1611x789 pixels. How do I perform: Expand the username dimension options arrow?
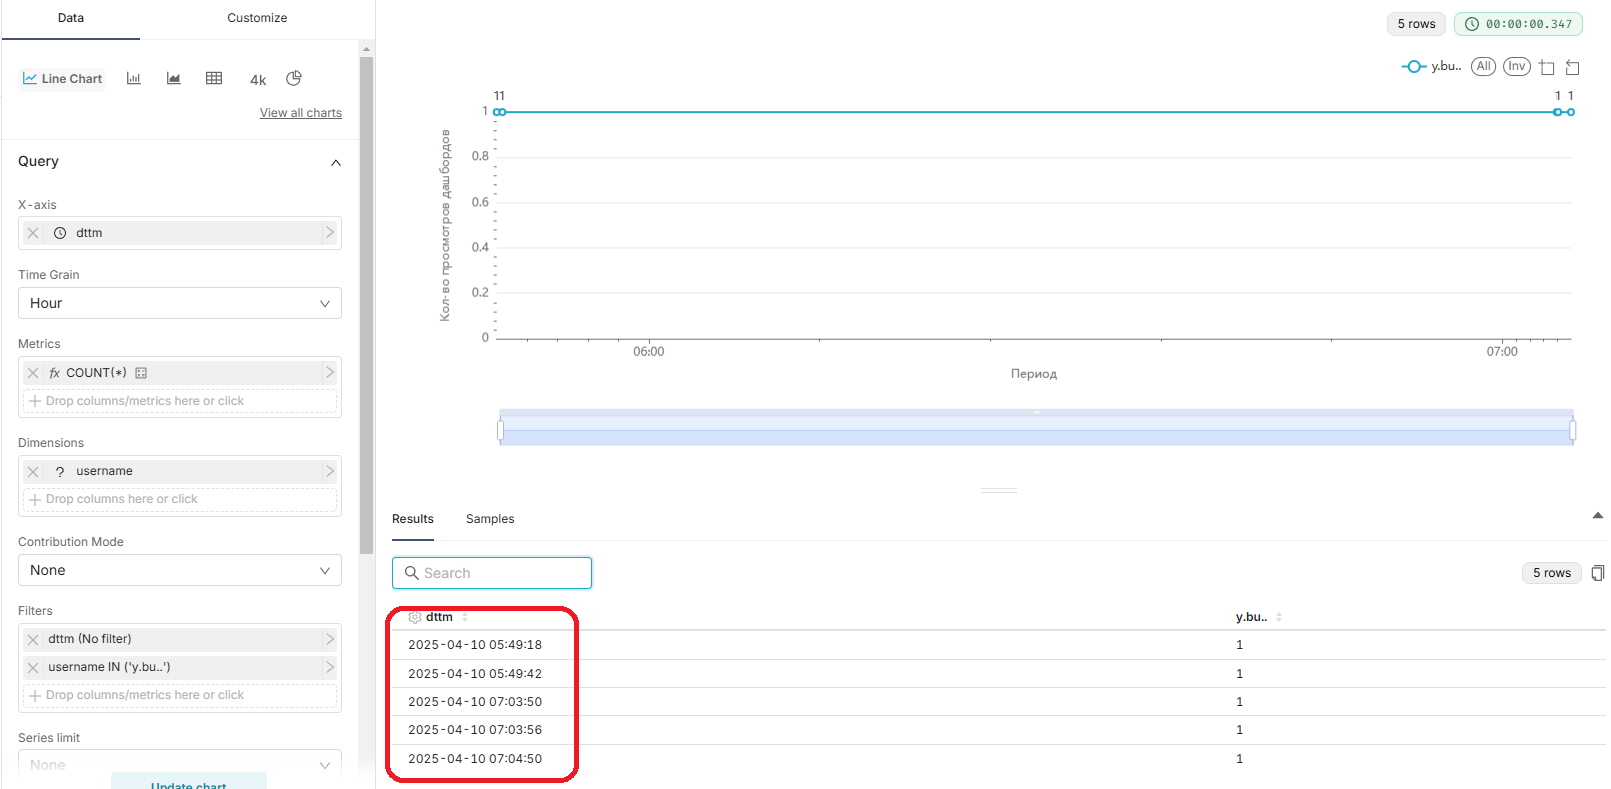330,471
